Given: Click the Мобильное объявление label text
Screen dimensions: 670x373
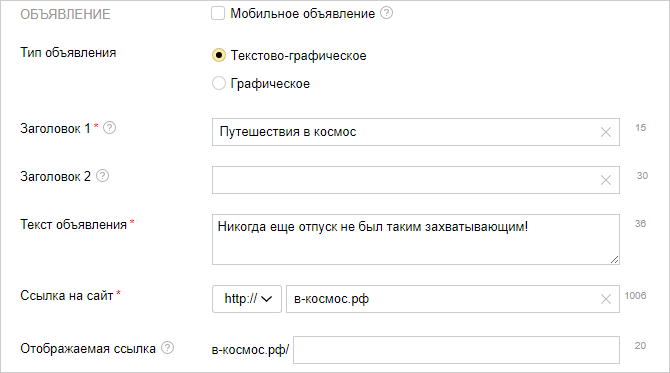Looking at the screenshot, I should click(303, 14).
